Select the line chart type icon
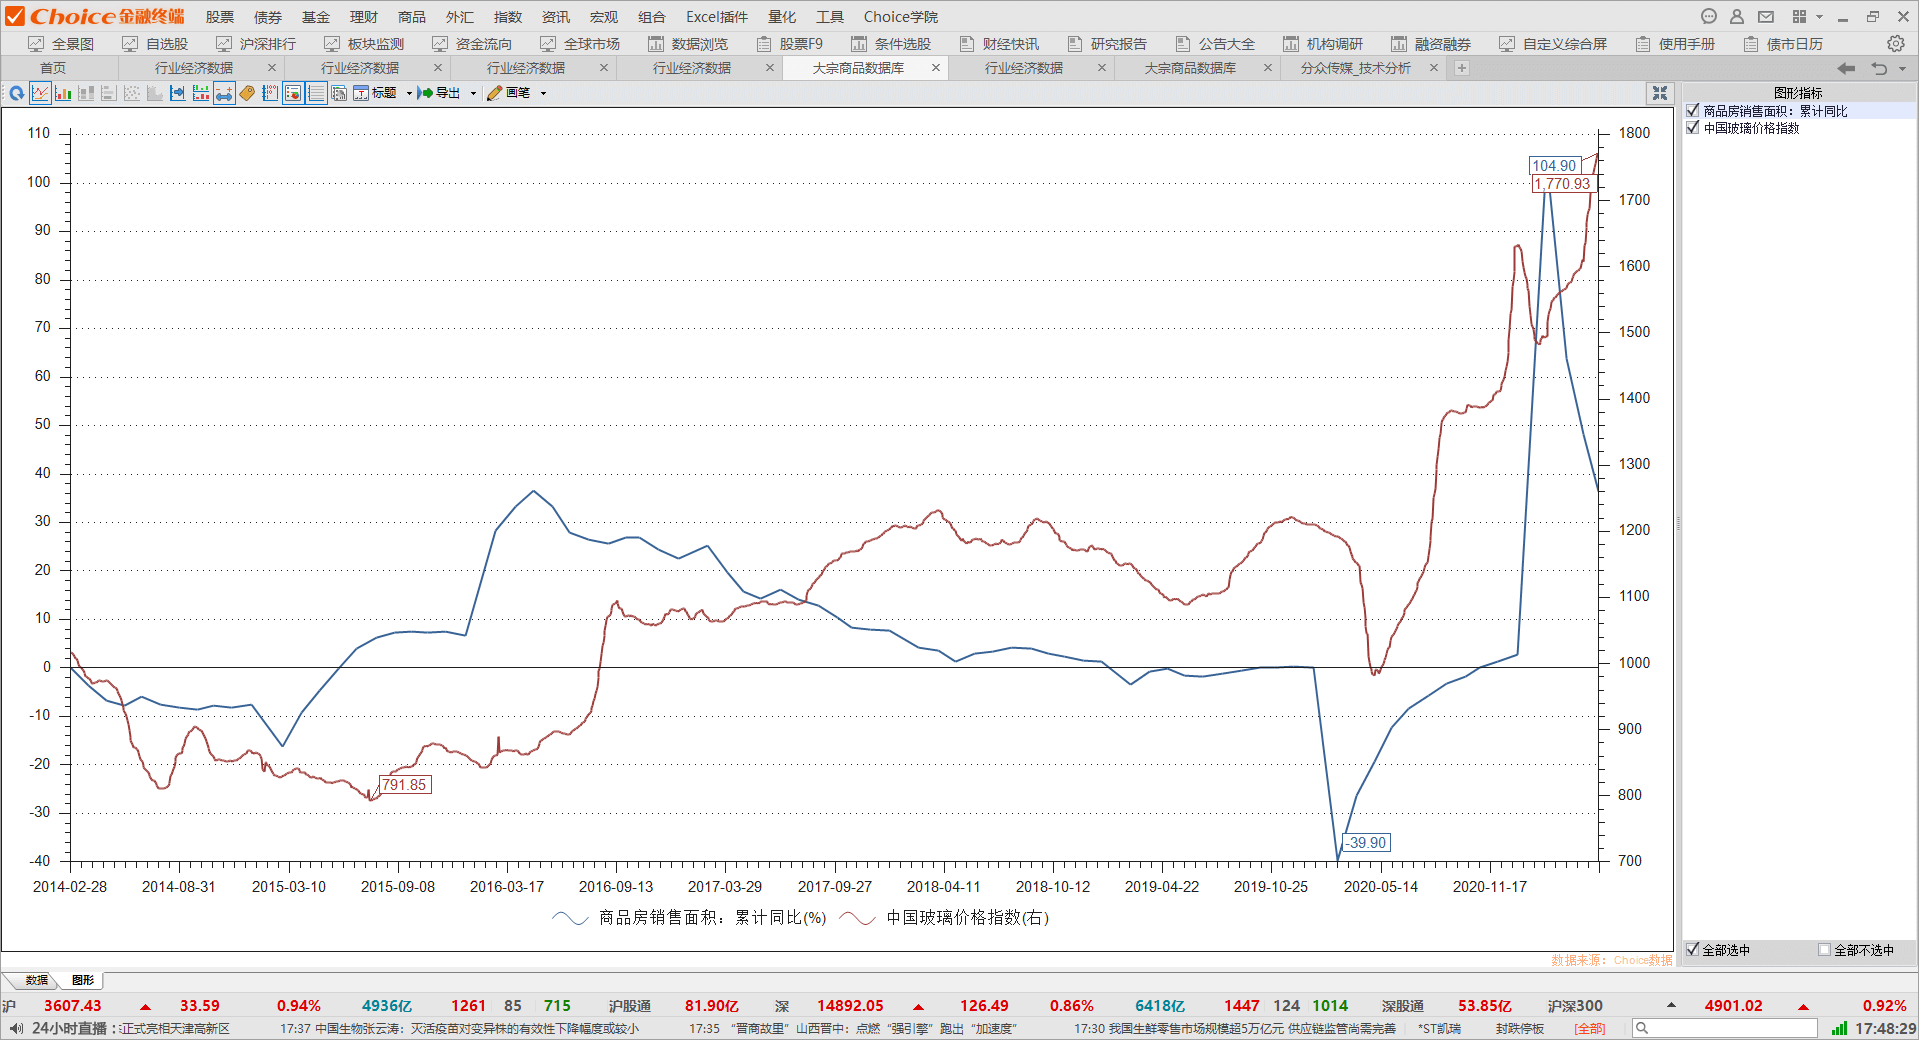Image resolution: width=1919 pixels, height=1040 pixels. 40,93
